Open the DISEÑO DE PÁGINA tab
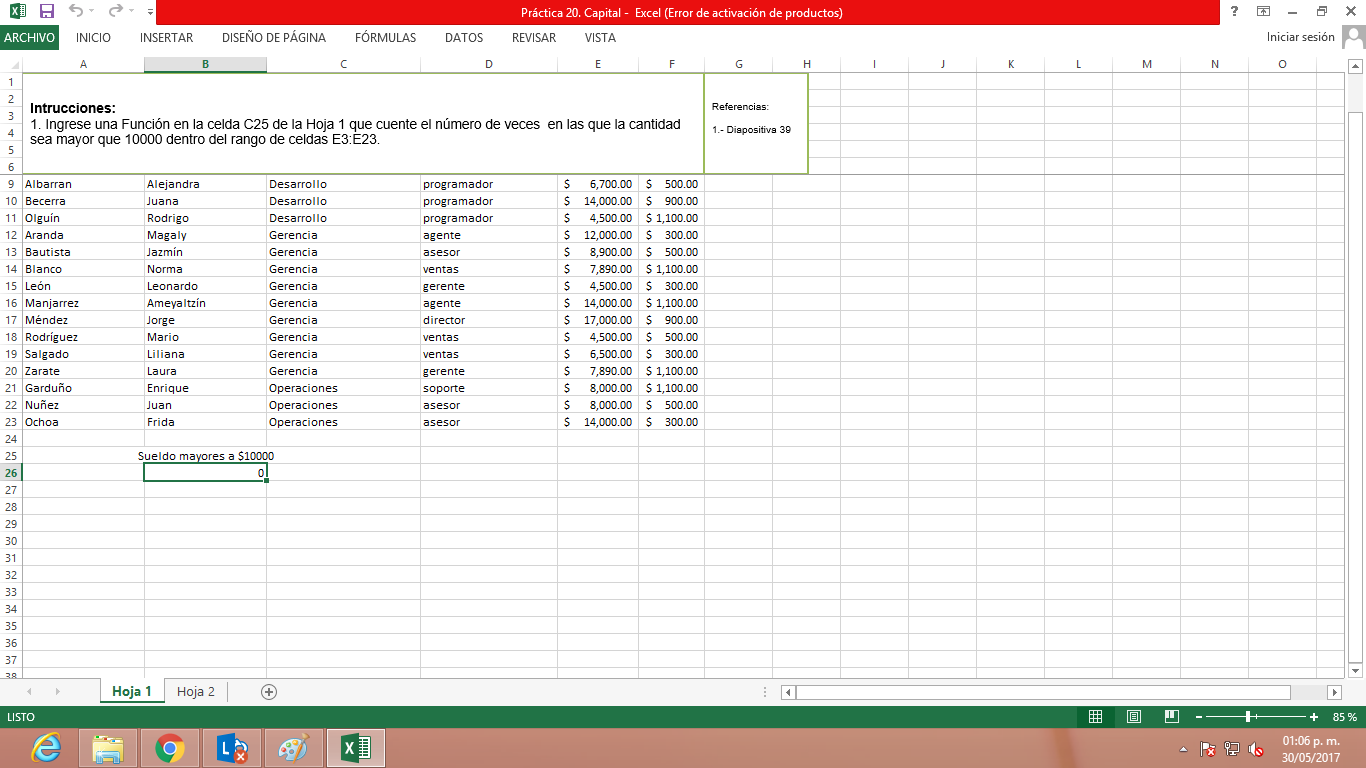 click(274, 38)
